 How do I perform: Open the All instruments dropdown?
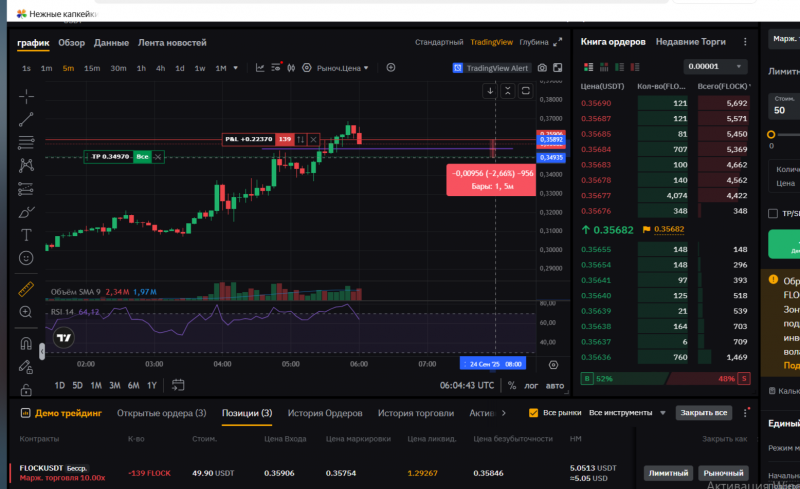tap(628, 412)
